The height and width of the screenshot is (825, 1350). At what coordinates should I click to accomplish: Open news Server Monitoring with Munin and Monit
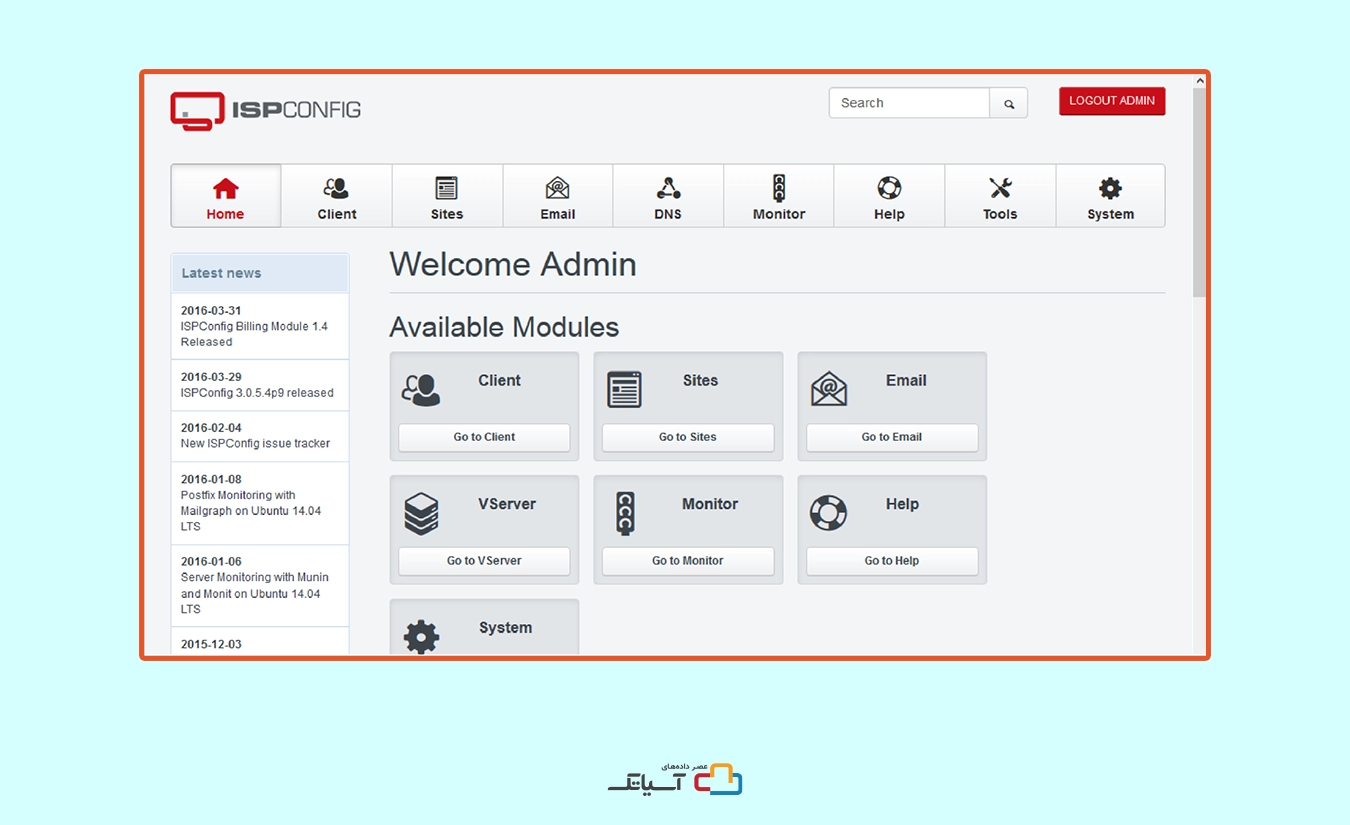point(254,593)
